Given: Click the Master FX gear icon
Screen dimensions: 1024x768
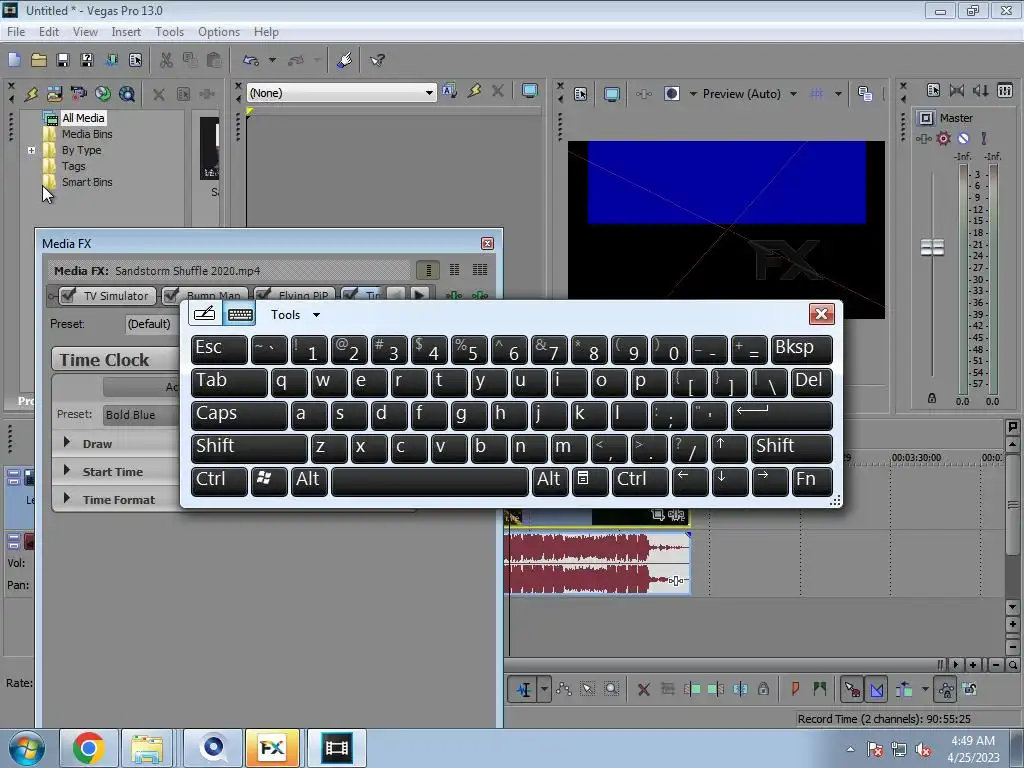Looking at the screenshot, I should point(943,138).
